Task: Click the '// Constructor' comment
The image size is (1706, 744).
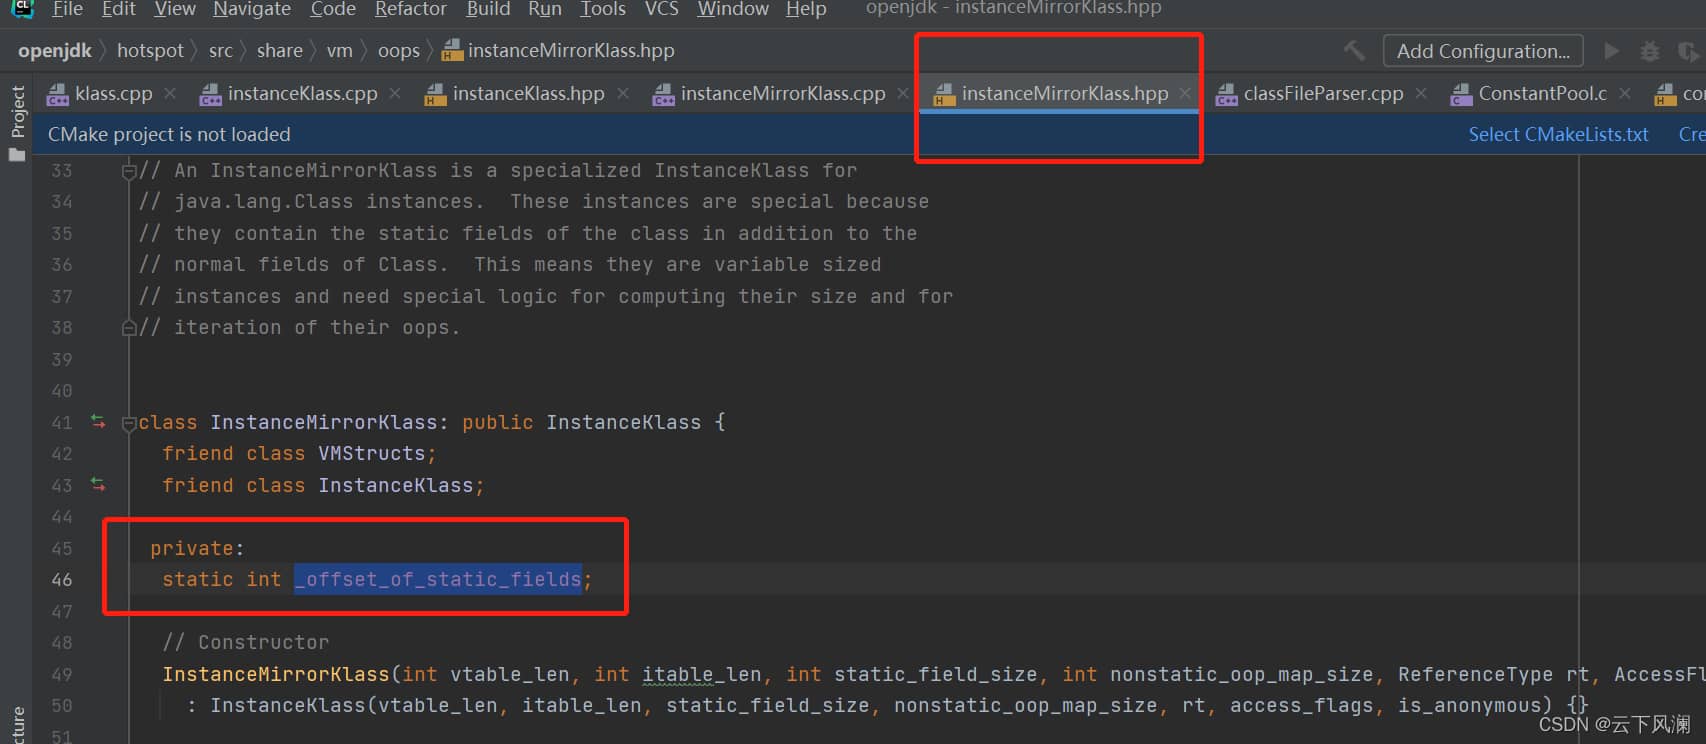Action: 246,642
